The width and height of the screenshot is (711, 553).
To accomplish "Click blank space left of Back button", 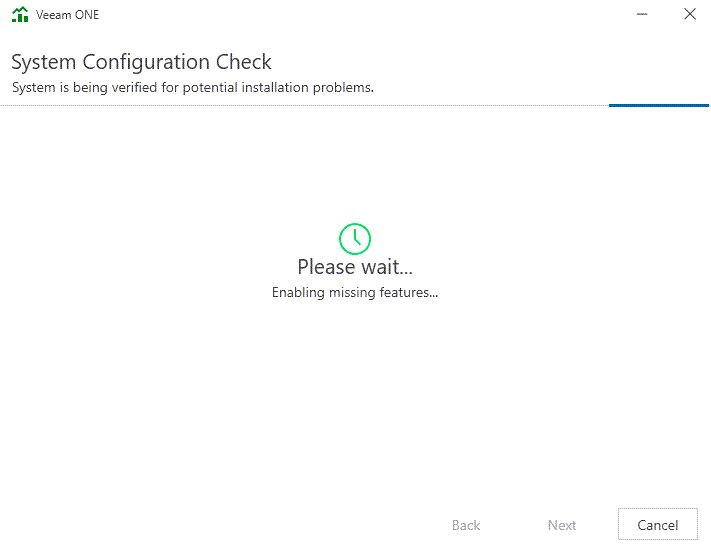I will coord(250,525).
